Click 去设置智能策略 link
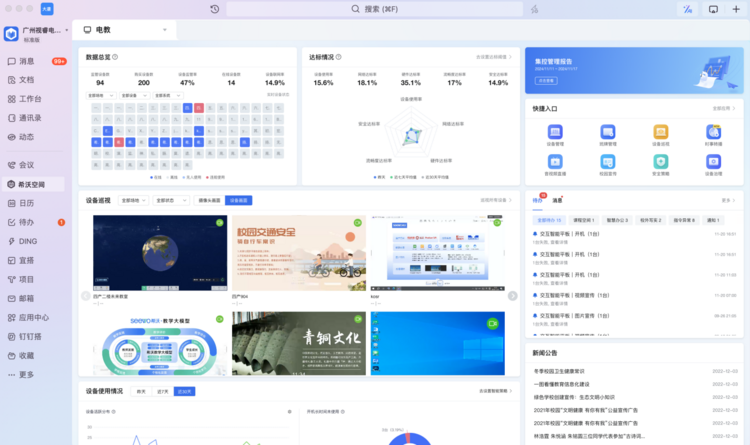The image size is (750, 445). point(496,391)
